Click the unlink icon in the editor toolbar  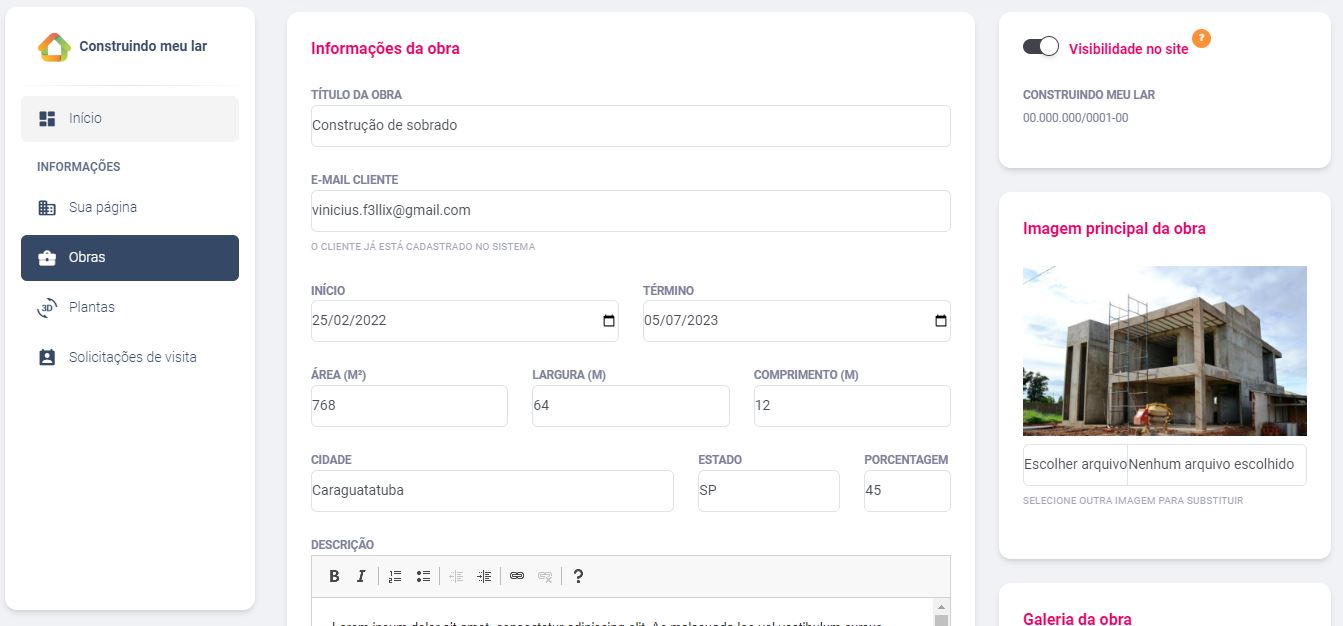[545, 576]
